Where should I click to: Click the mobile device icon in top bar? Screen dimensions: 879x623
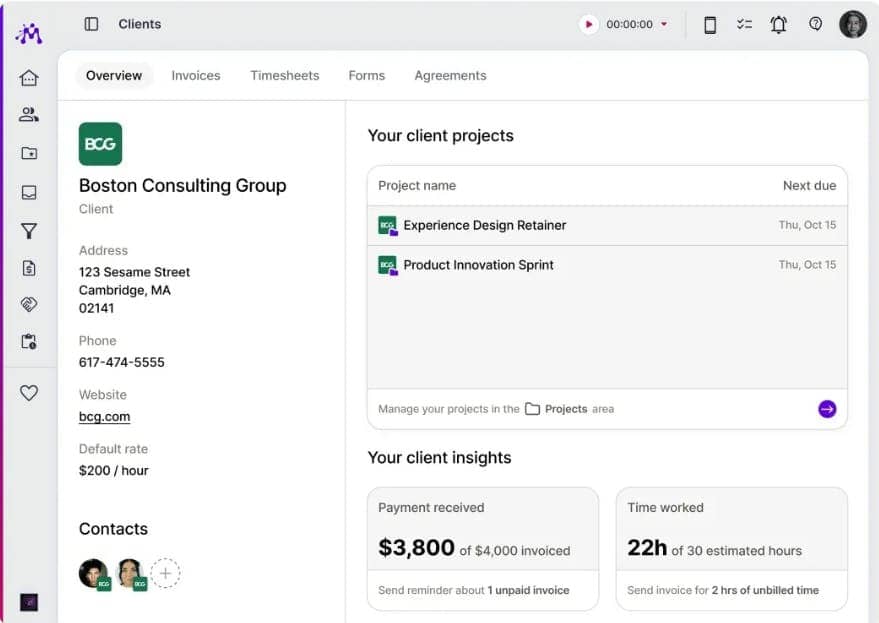tap(710, 25)
